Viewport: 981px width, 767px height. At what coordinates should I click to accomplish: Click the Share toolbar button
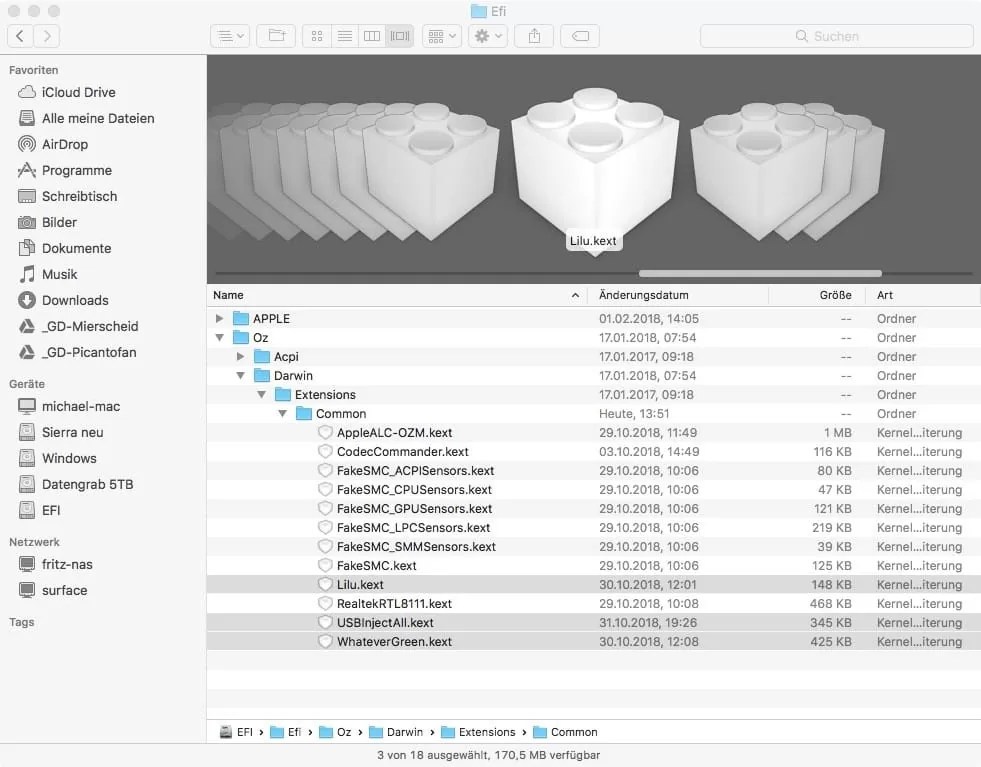coord(534,36)
